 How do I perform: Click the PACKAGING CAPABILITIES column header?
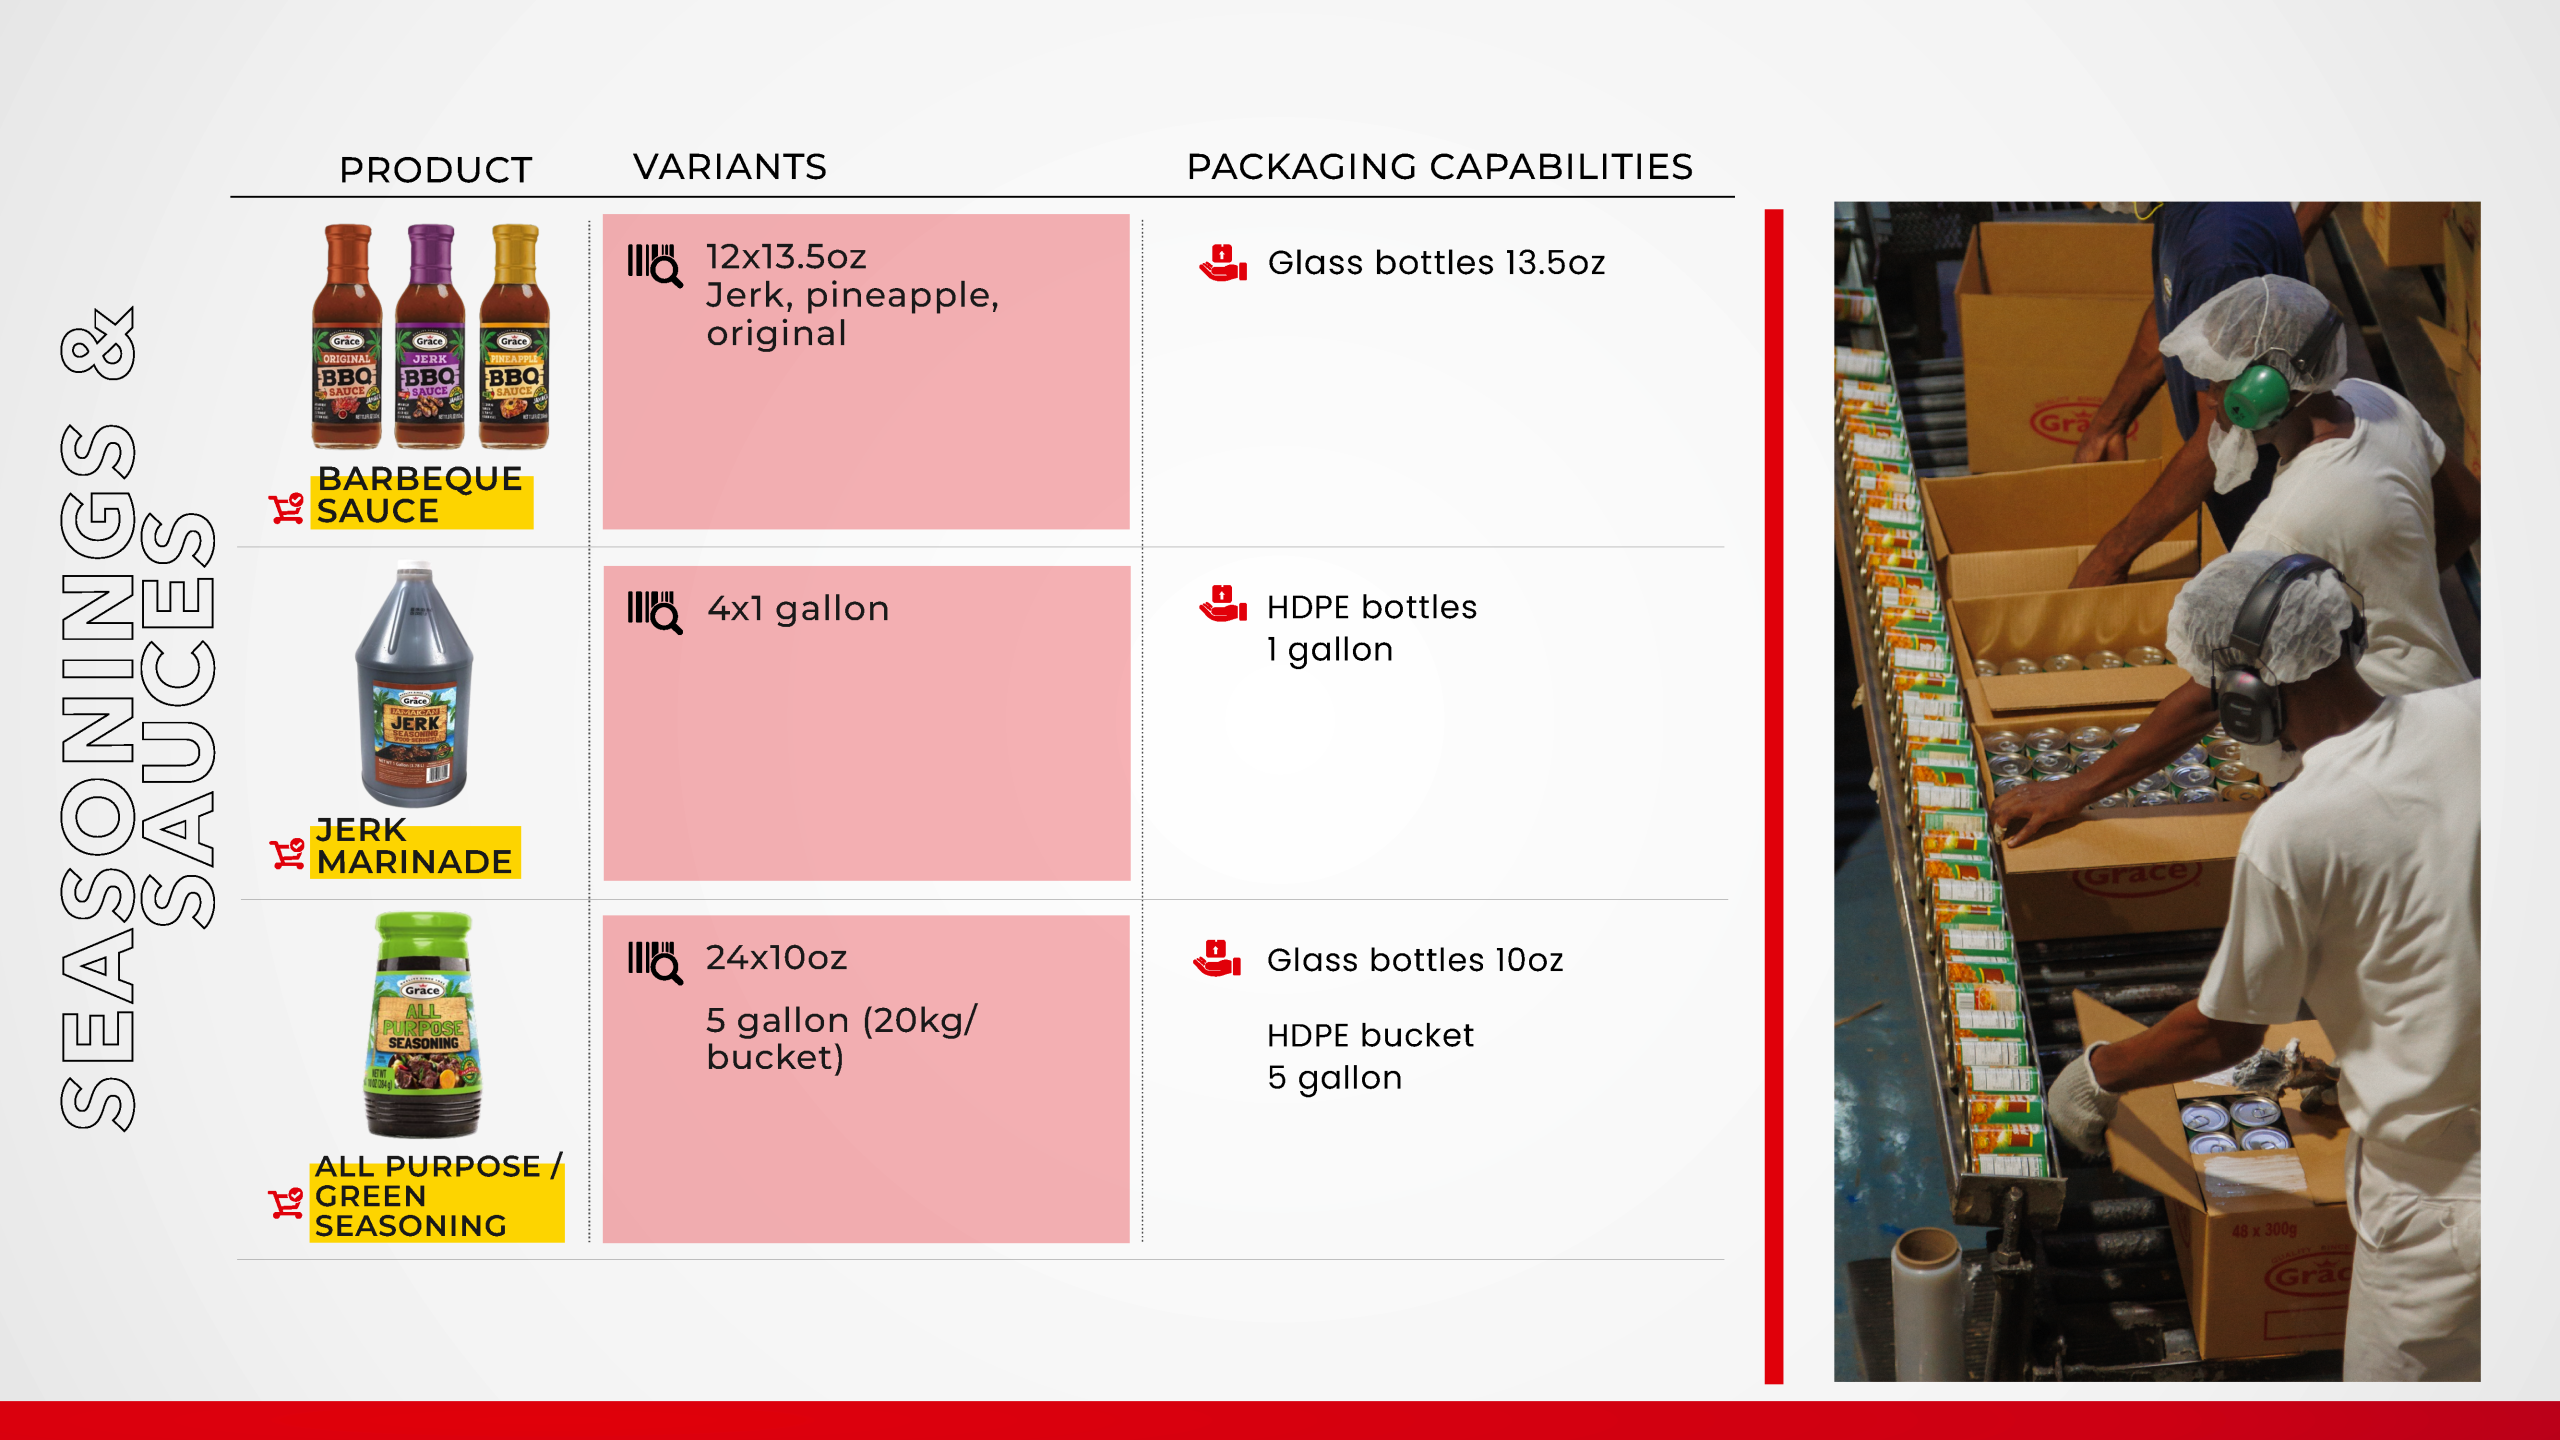(x=1439, y=167)
